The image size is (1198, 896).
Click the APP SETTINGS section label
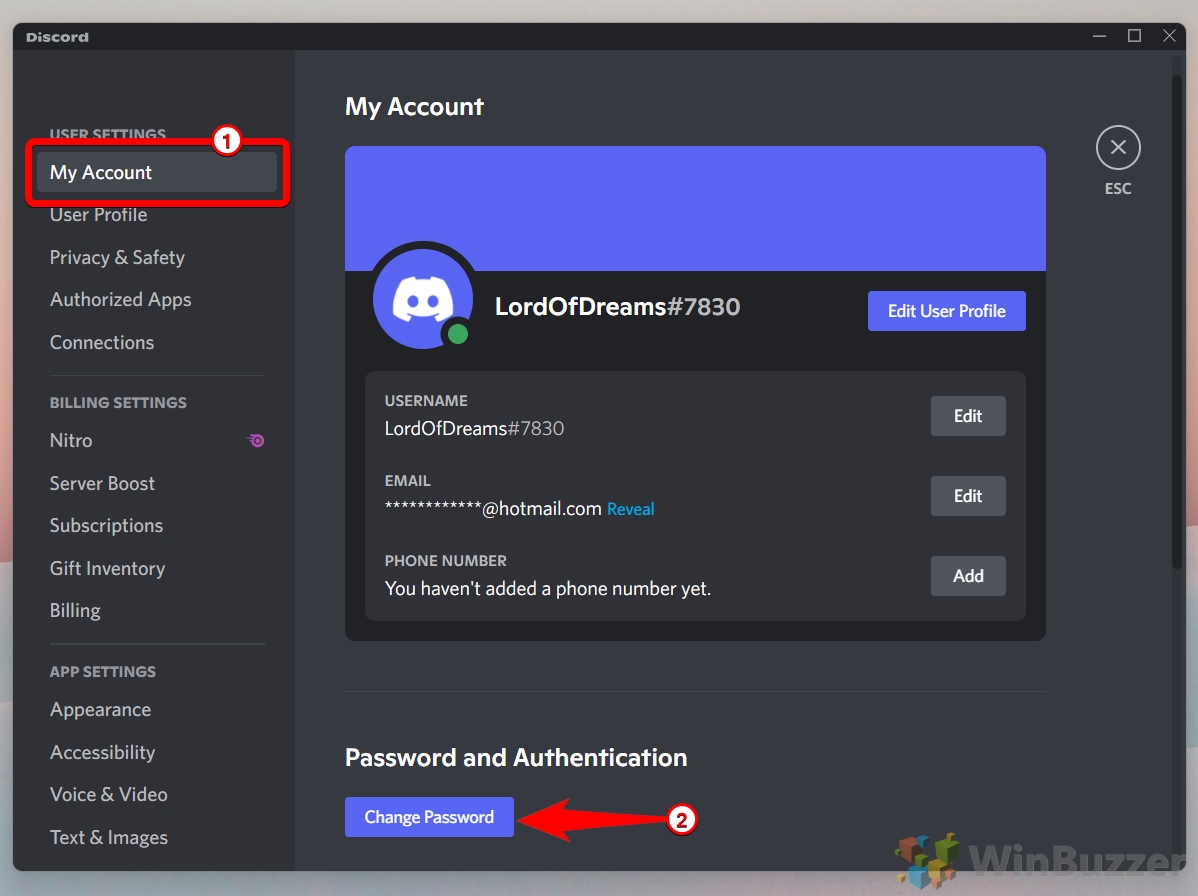[x=102, y=672]
